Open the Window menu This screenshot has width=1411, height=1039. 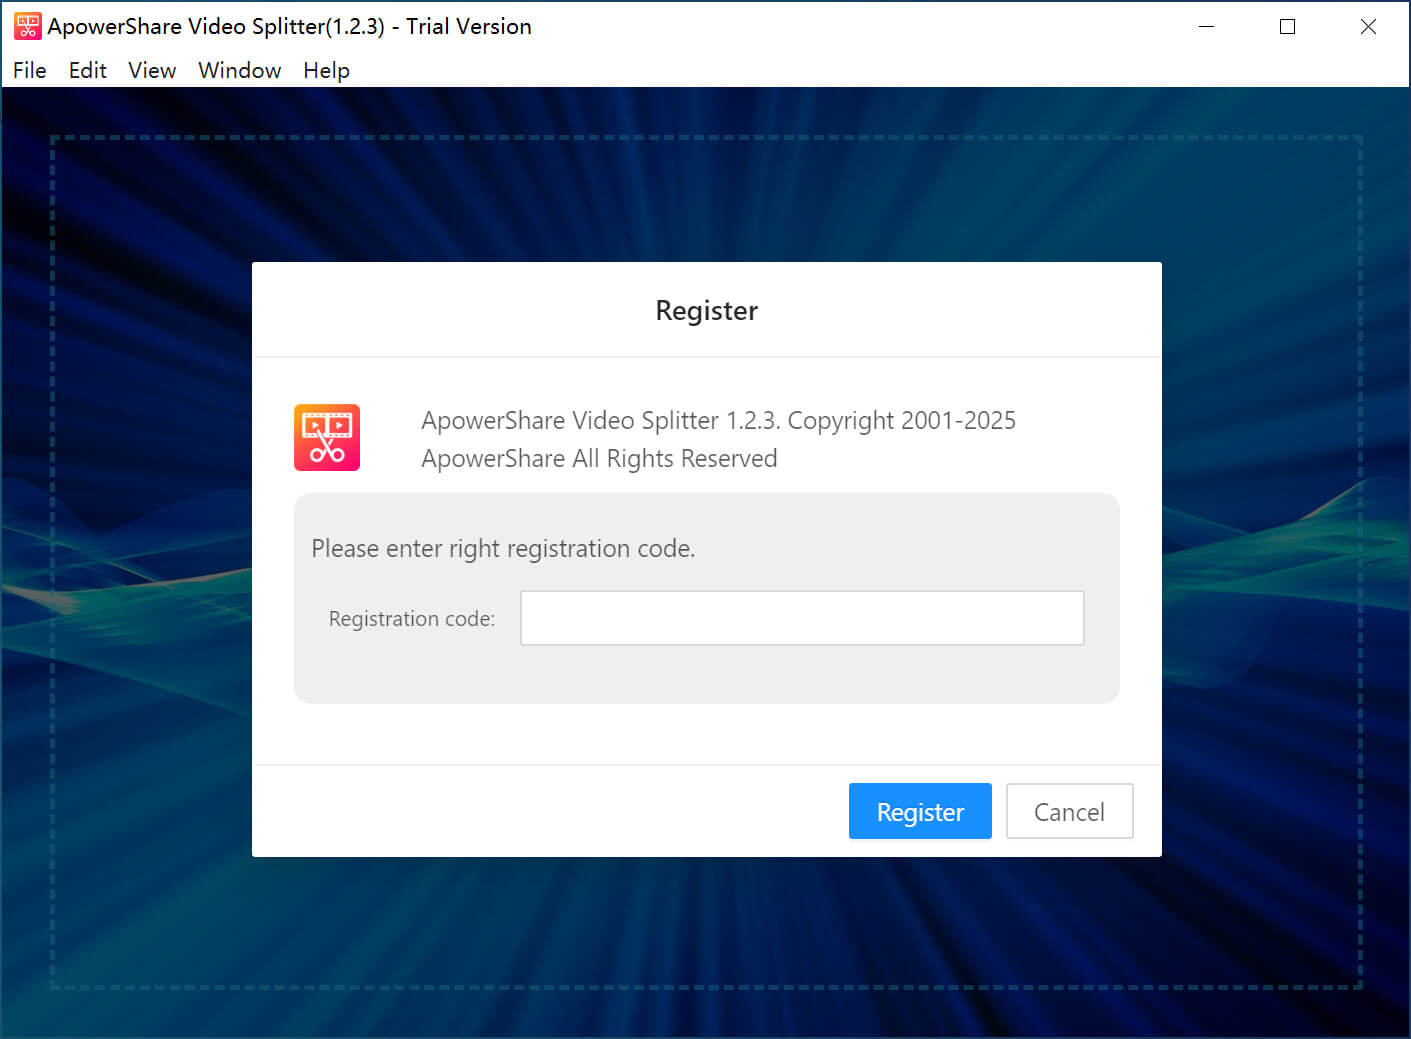[x=239, y=70]
